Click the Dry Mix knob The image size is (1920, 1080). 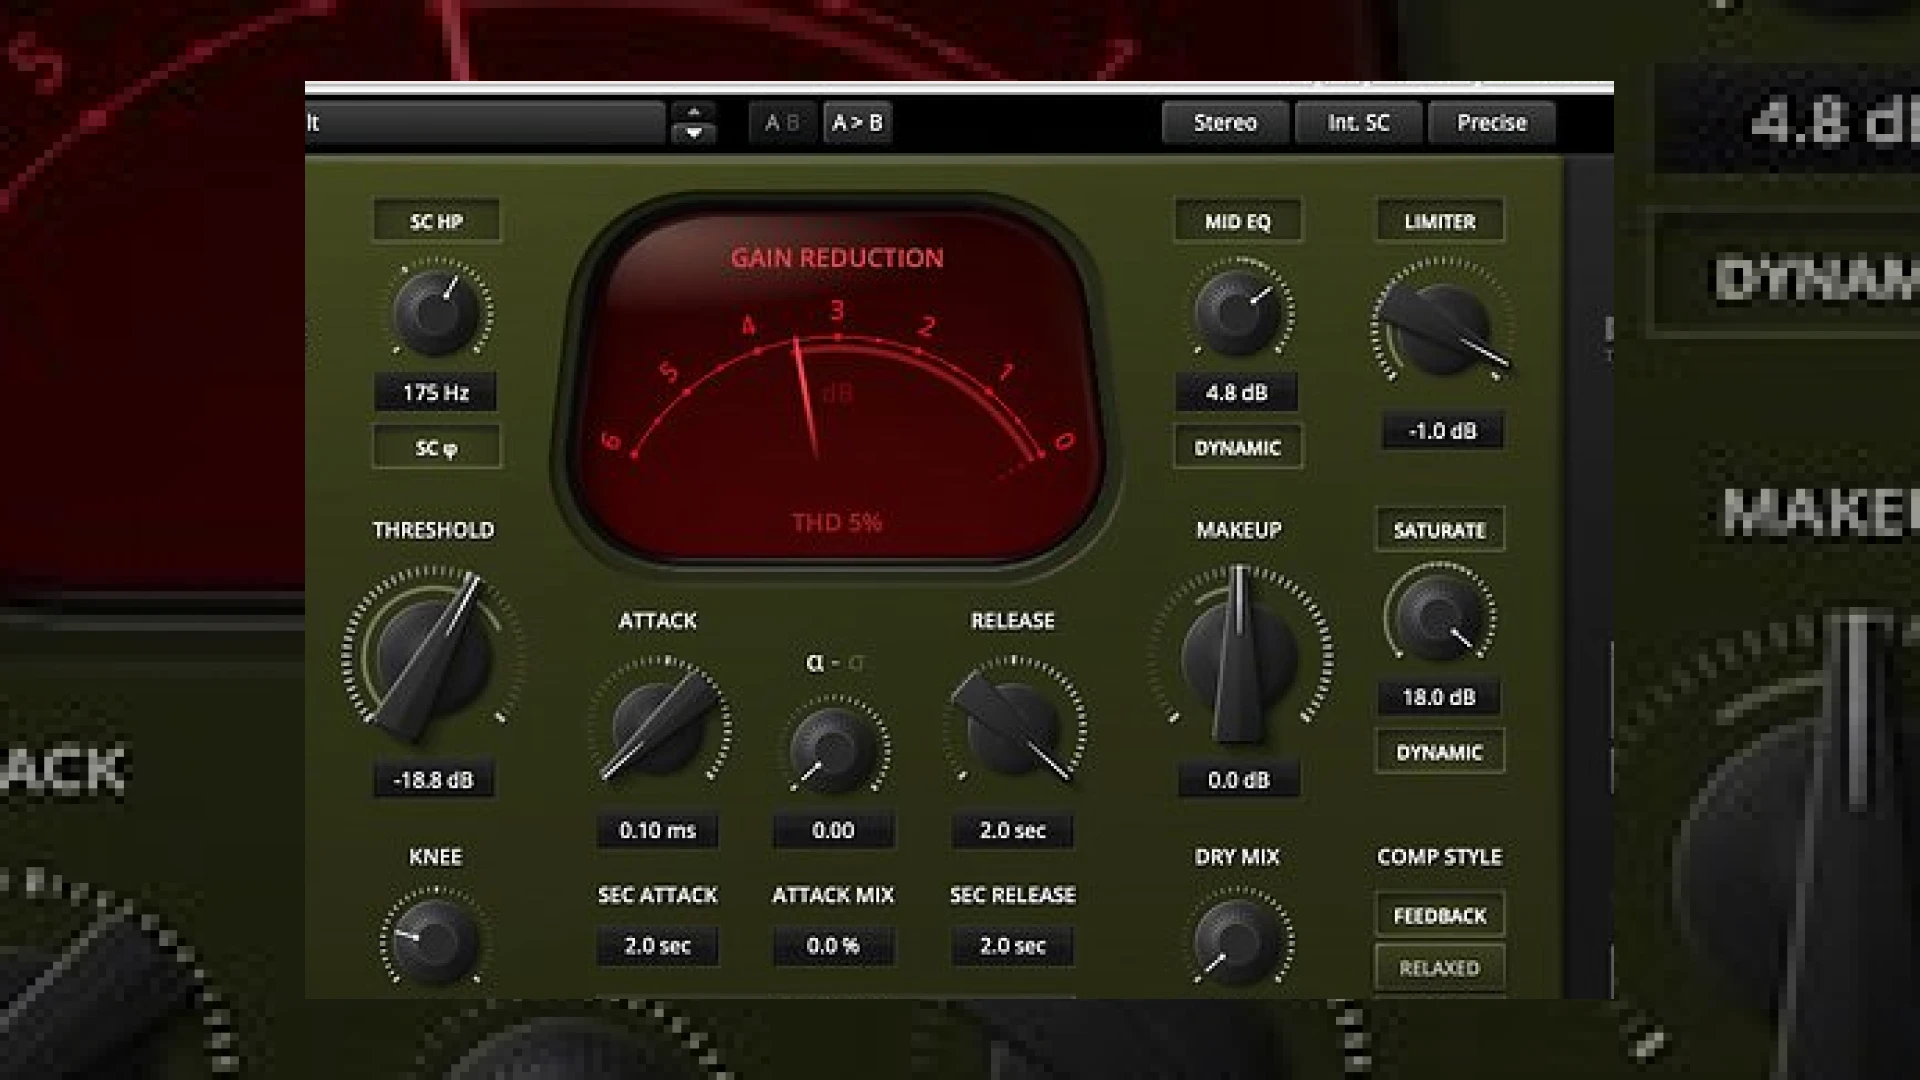click(1237, 940)
